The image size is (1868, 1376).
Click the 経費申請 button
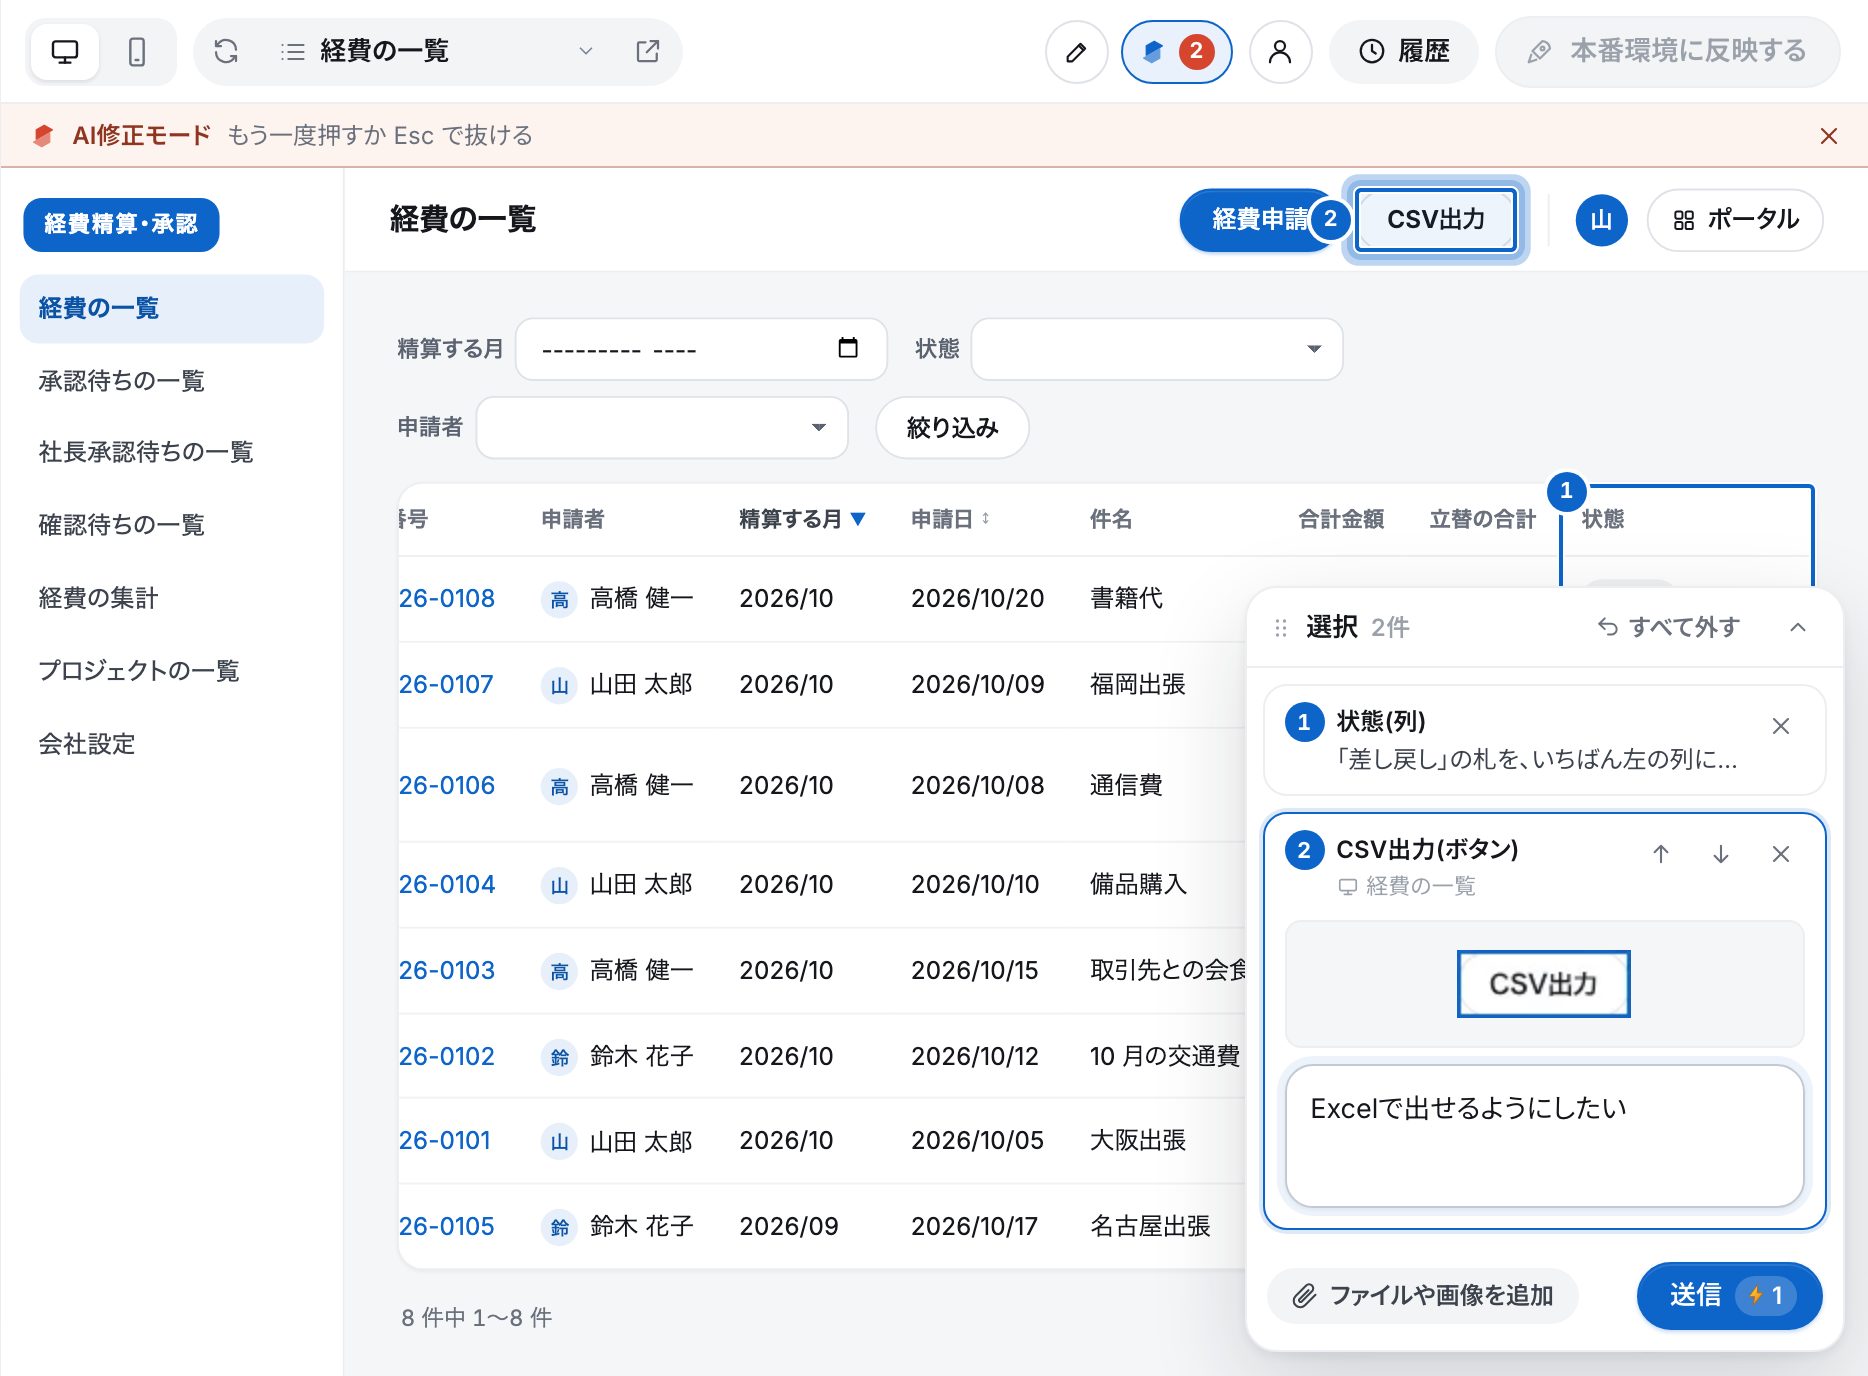click(1255, 220)
